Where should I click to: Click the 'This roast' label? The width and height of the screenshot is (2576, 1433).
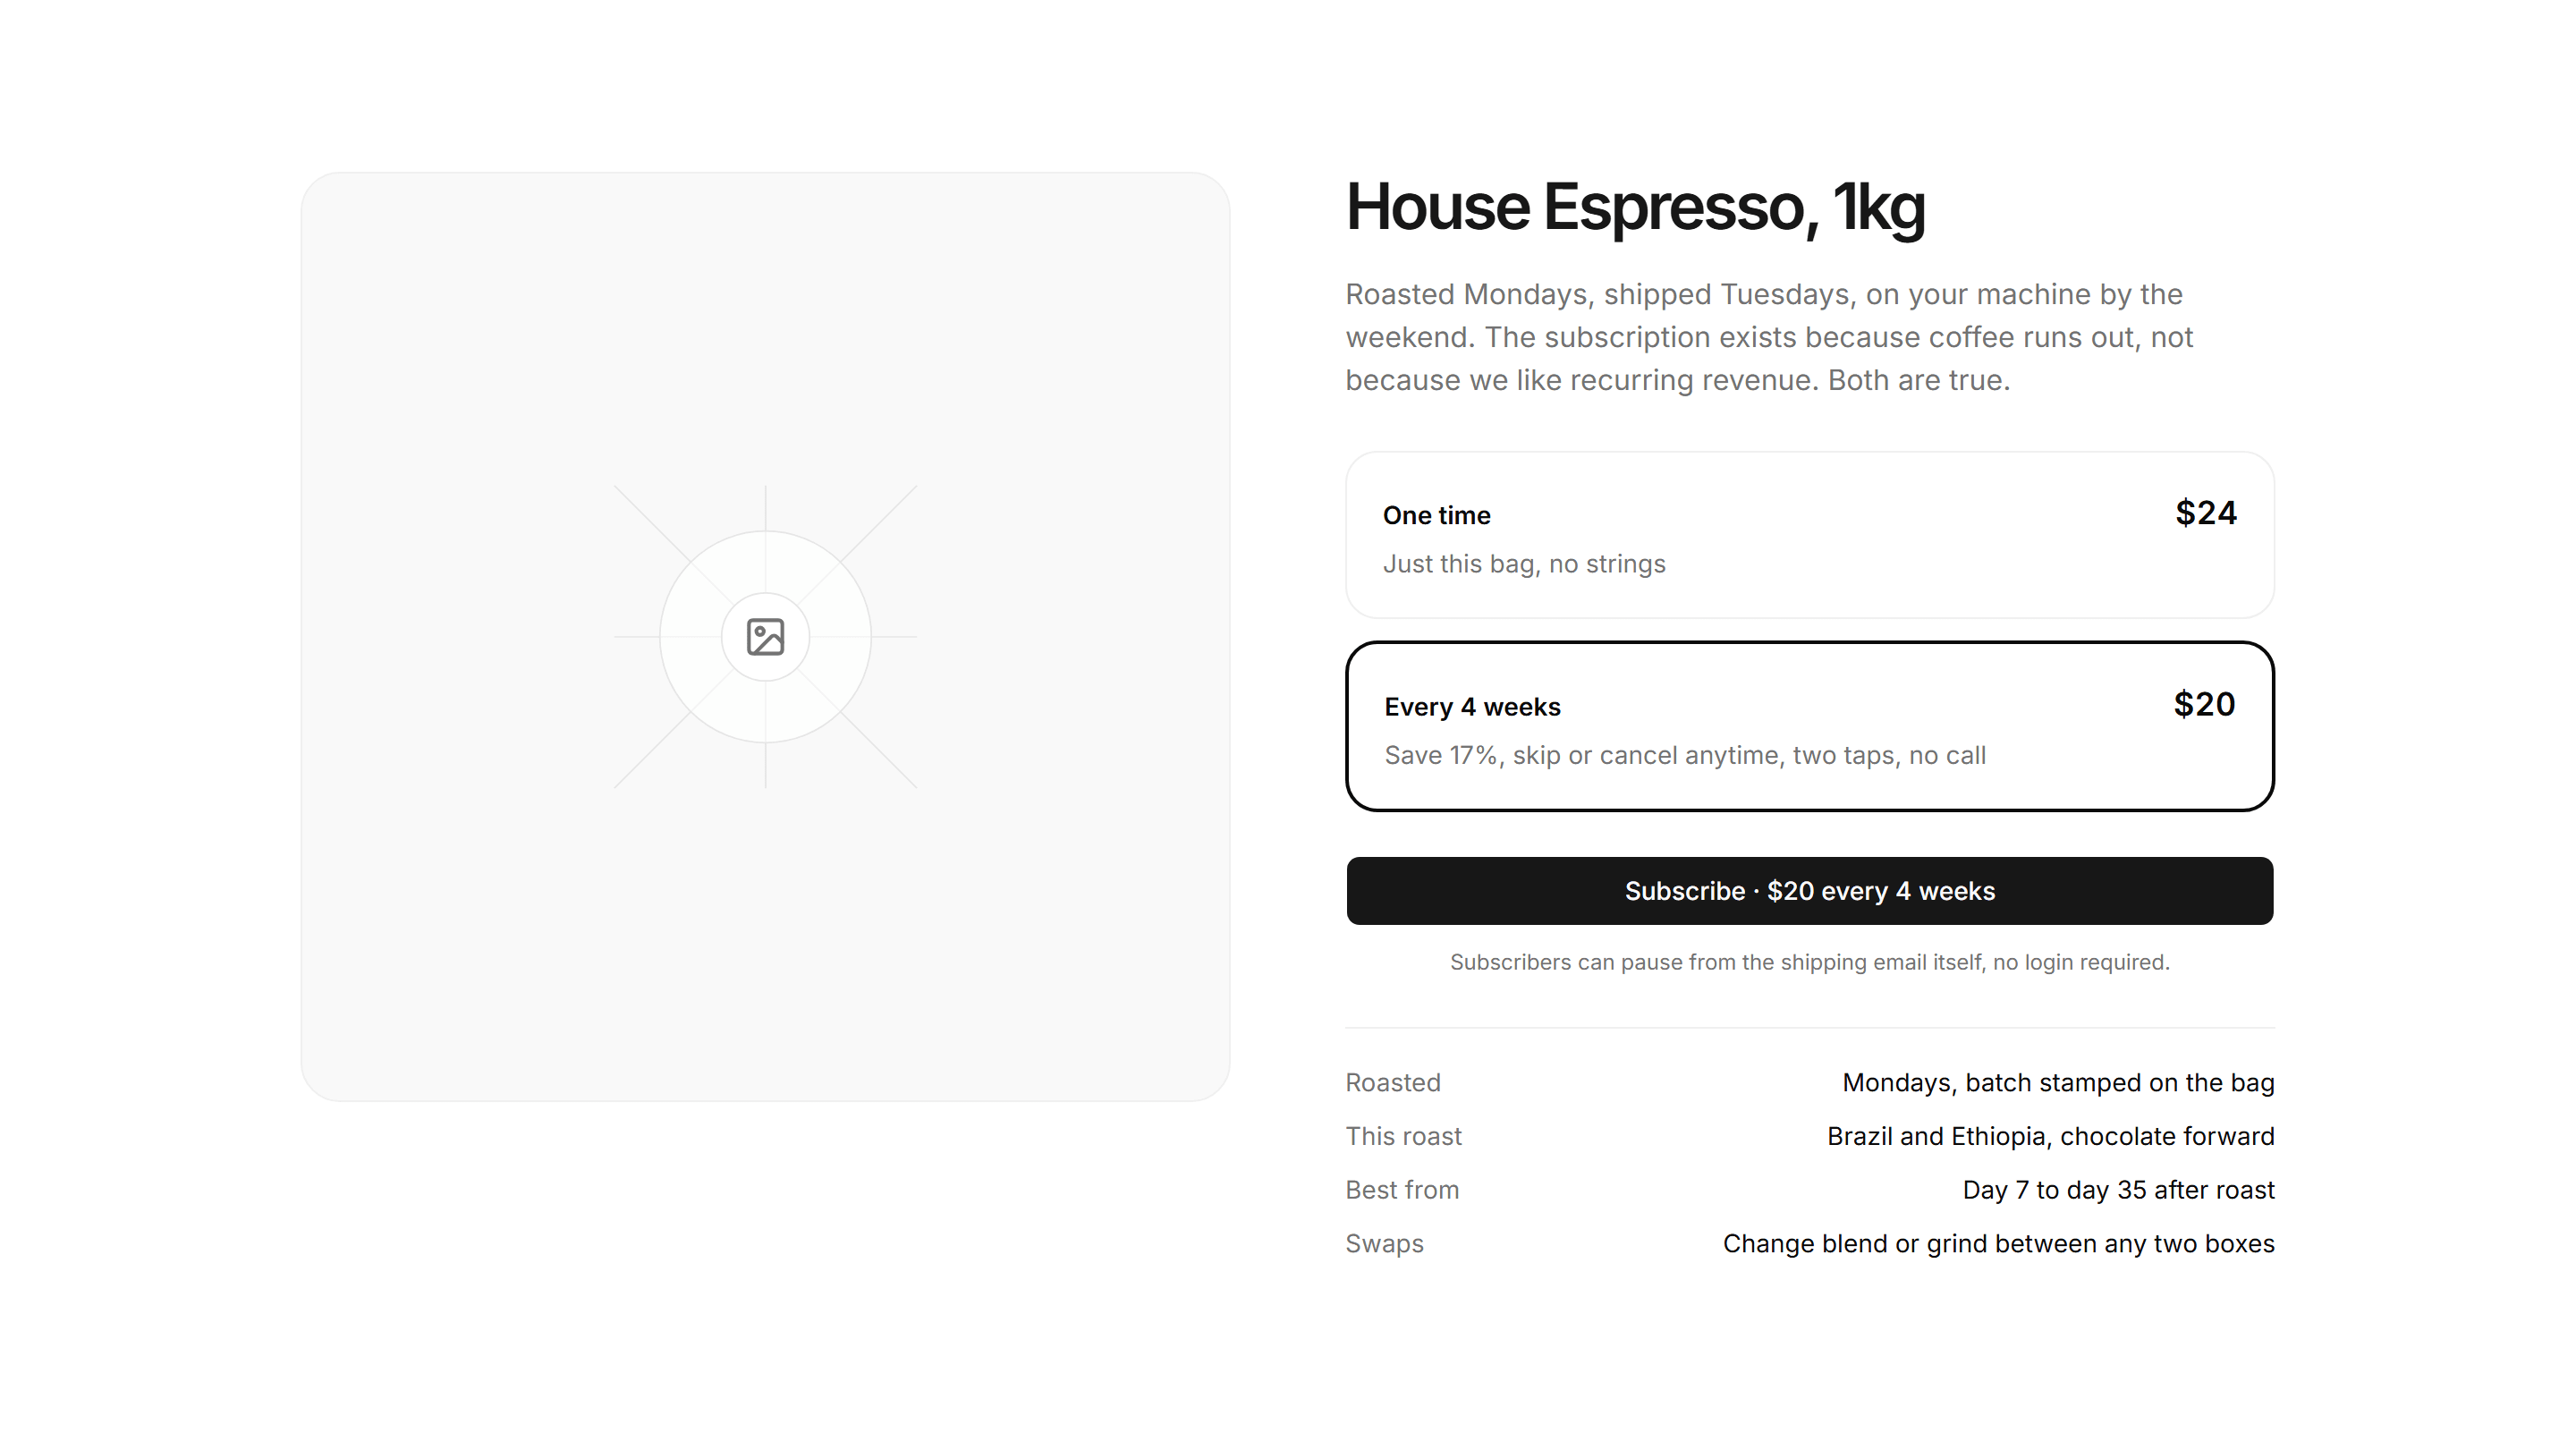(x=1403, y=1136)
